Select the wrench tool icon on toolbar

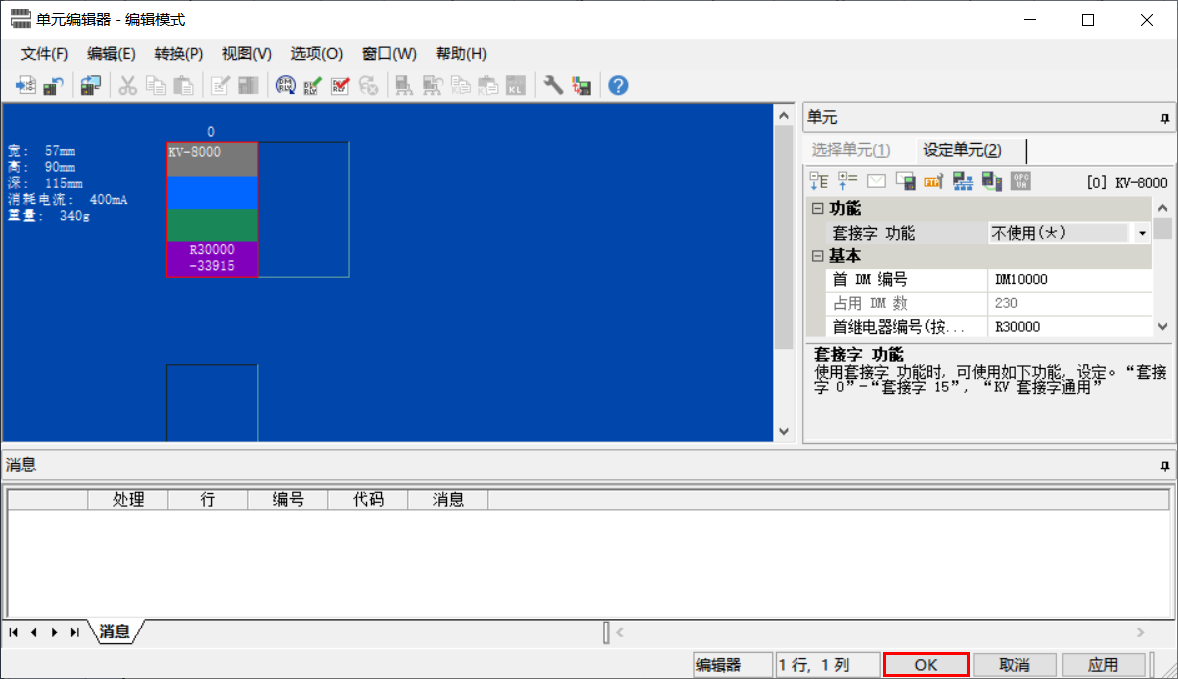[x=552, y=85]
